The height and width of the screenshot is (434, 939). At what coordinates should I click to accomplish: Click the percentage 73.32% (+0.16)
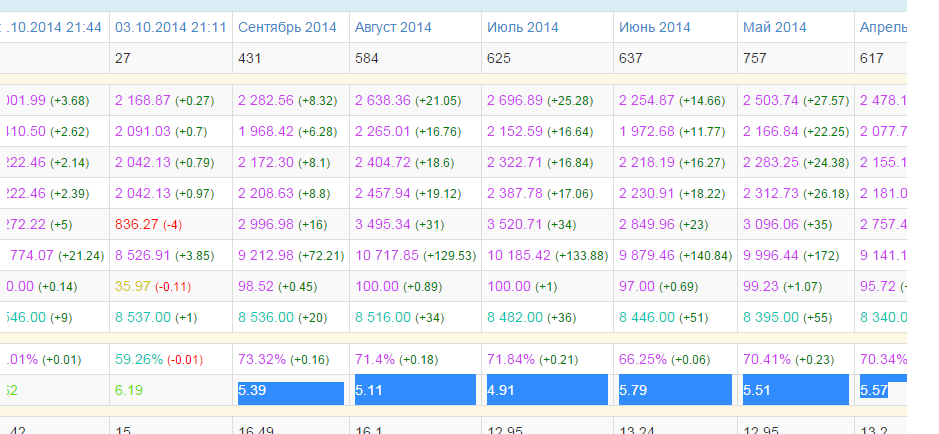[284, 360]
